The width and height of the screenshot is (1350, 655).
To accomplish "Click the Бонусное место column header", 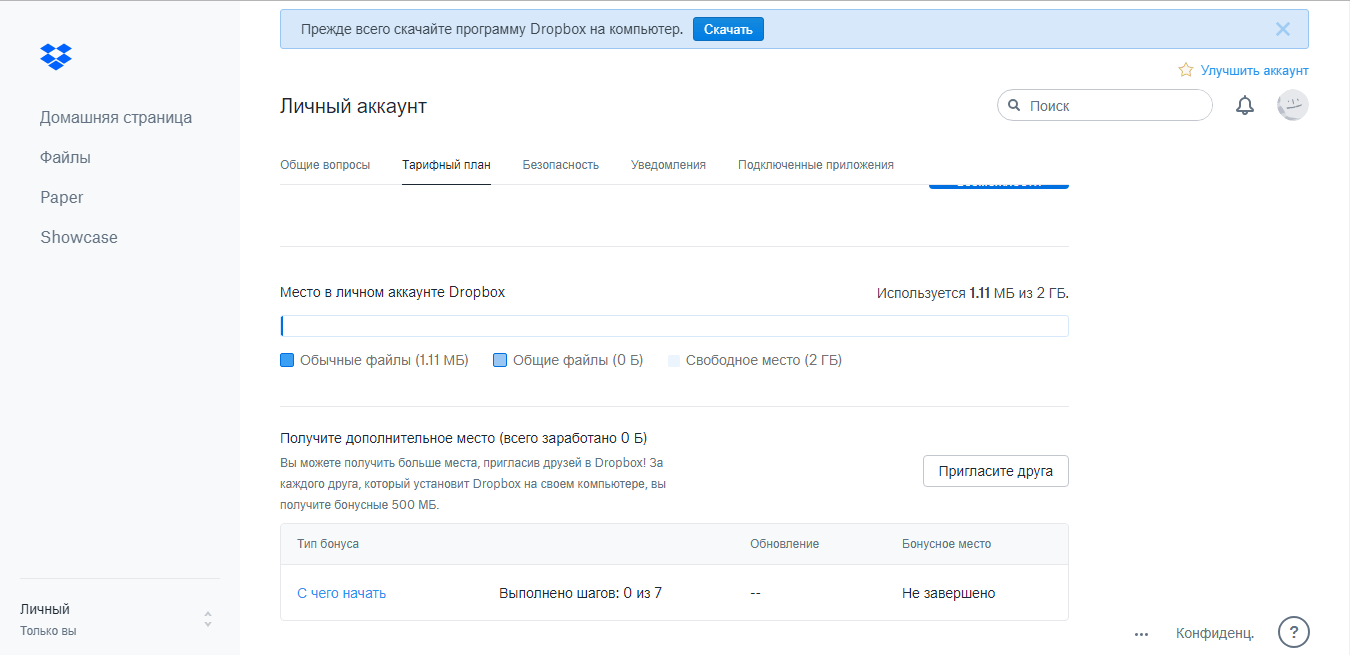I will point(947,544).
